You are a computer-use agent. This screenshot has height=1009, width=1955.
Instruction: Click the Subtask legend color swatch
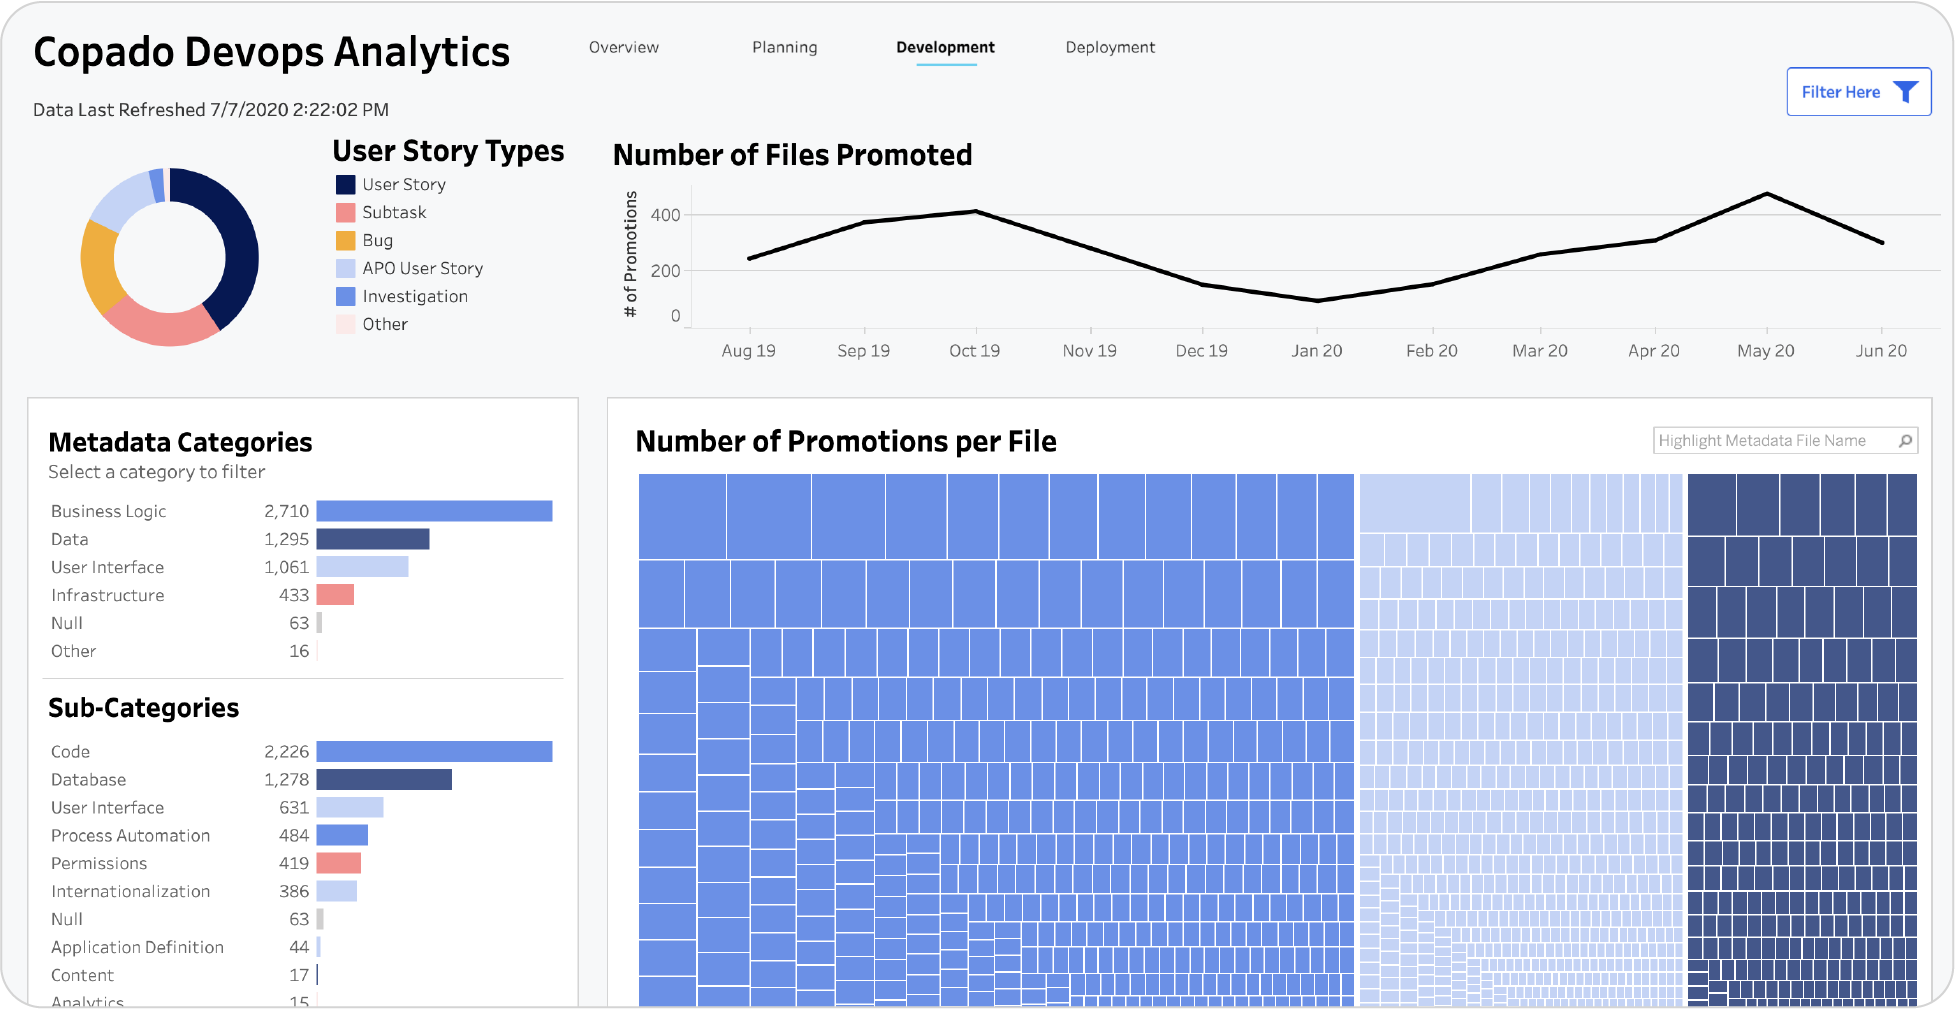[x=346, y=213]
